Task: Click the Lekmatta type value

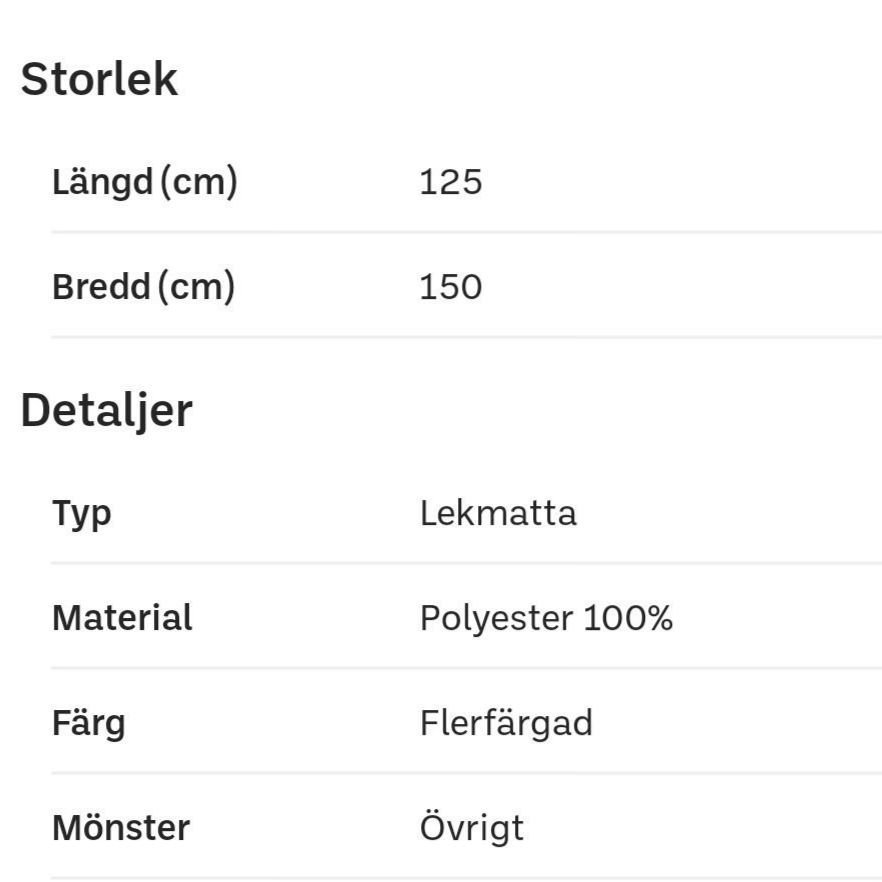Action: 498,513
